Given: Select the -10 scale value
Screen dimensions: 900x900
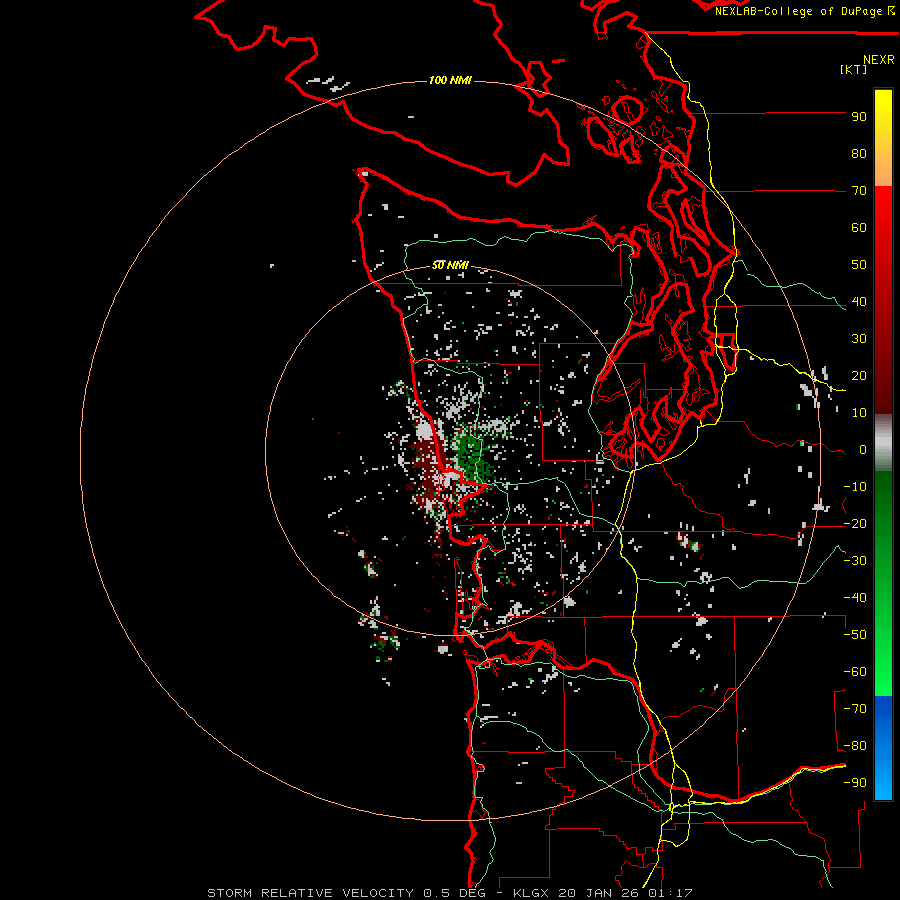Looking at the screenshot, I should click(855, 487).
